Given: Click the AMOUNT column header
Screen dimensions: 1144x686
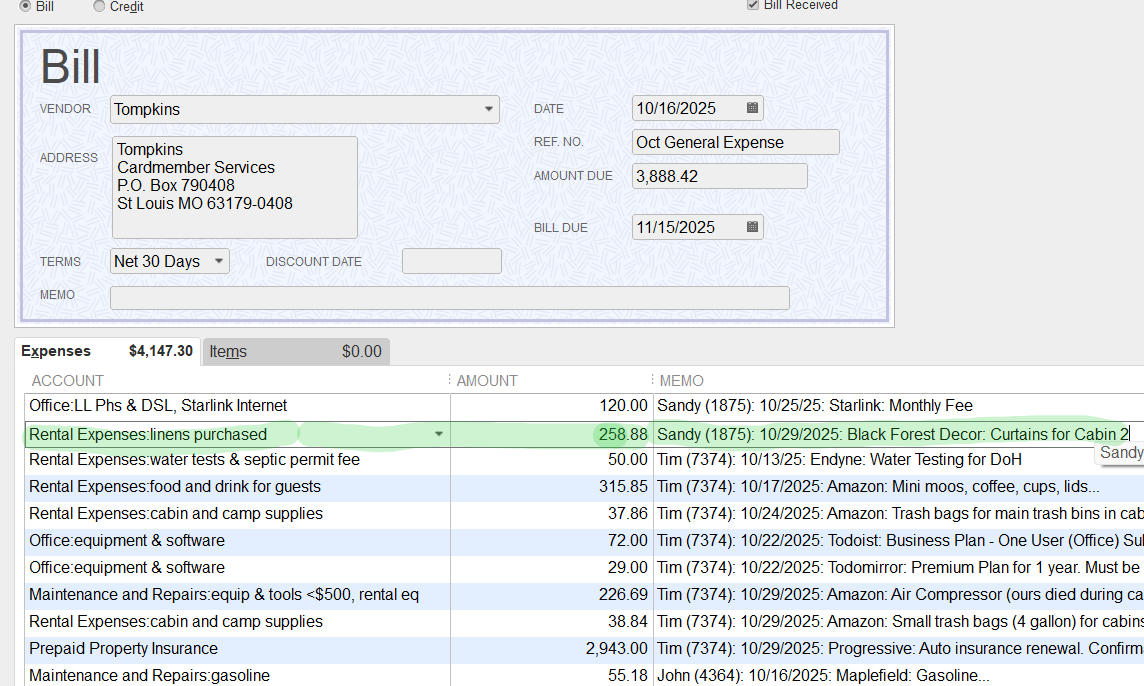Looking at the screenshot, I should (487, 381).
